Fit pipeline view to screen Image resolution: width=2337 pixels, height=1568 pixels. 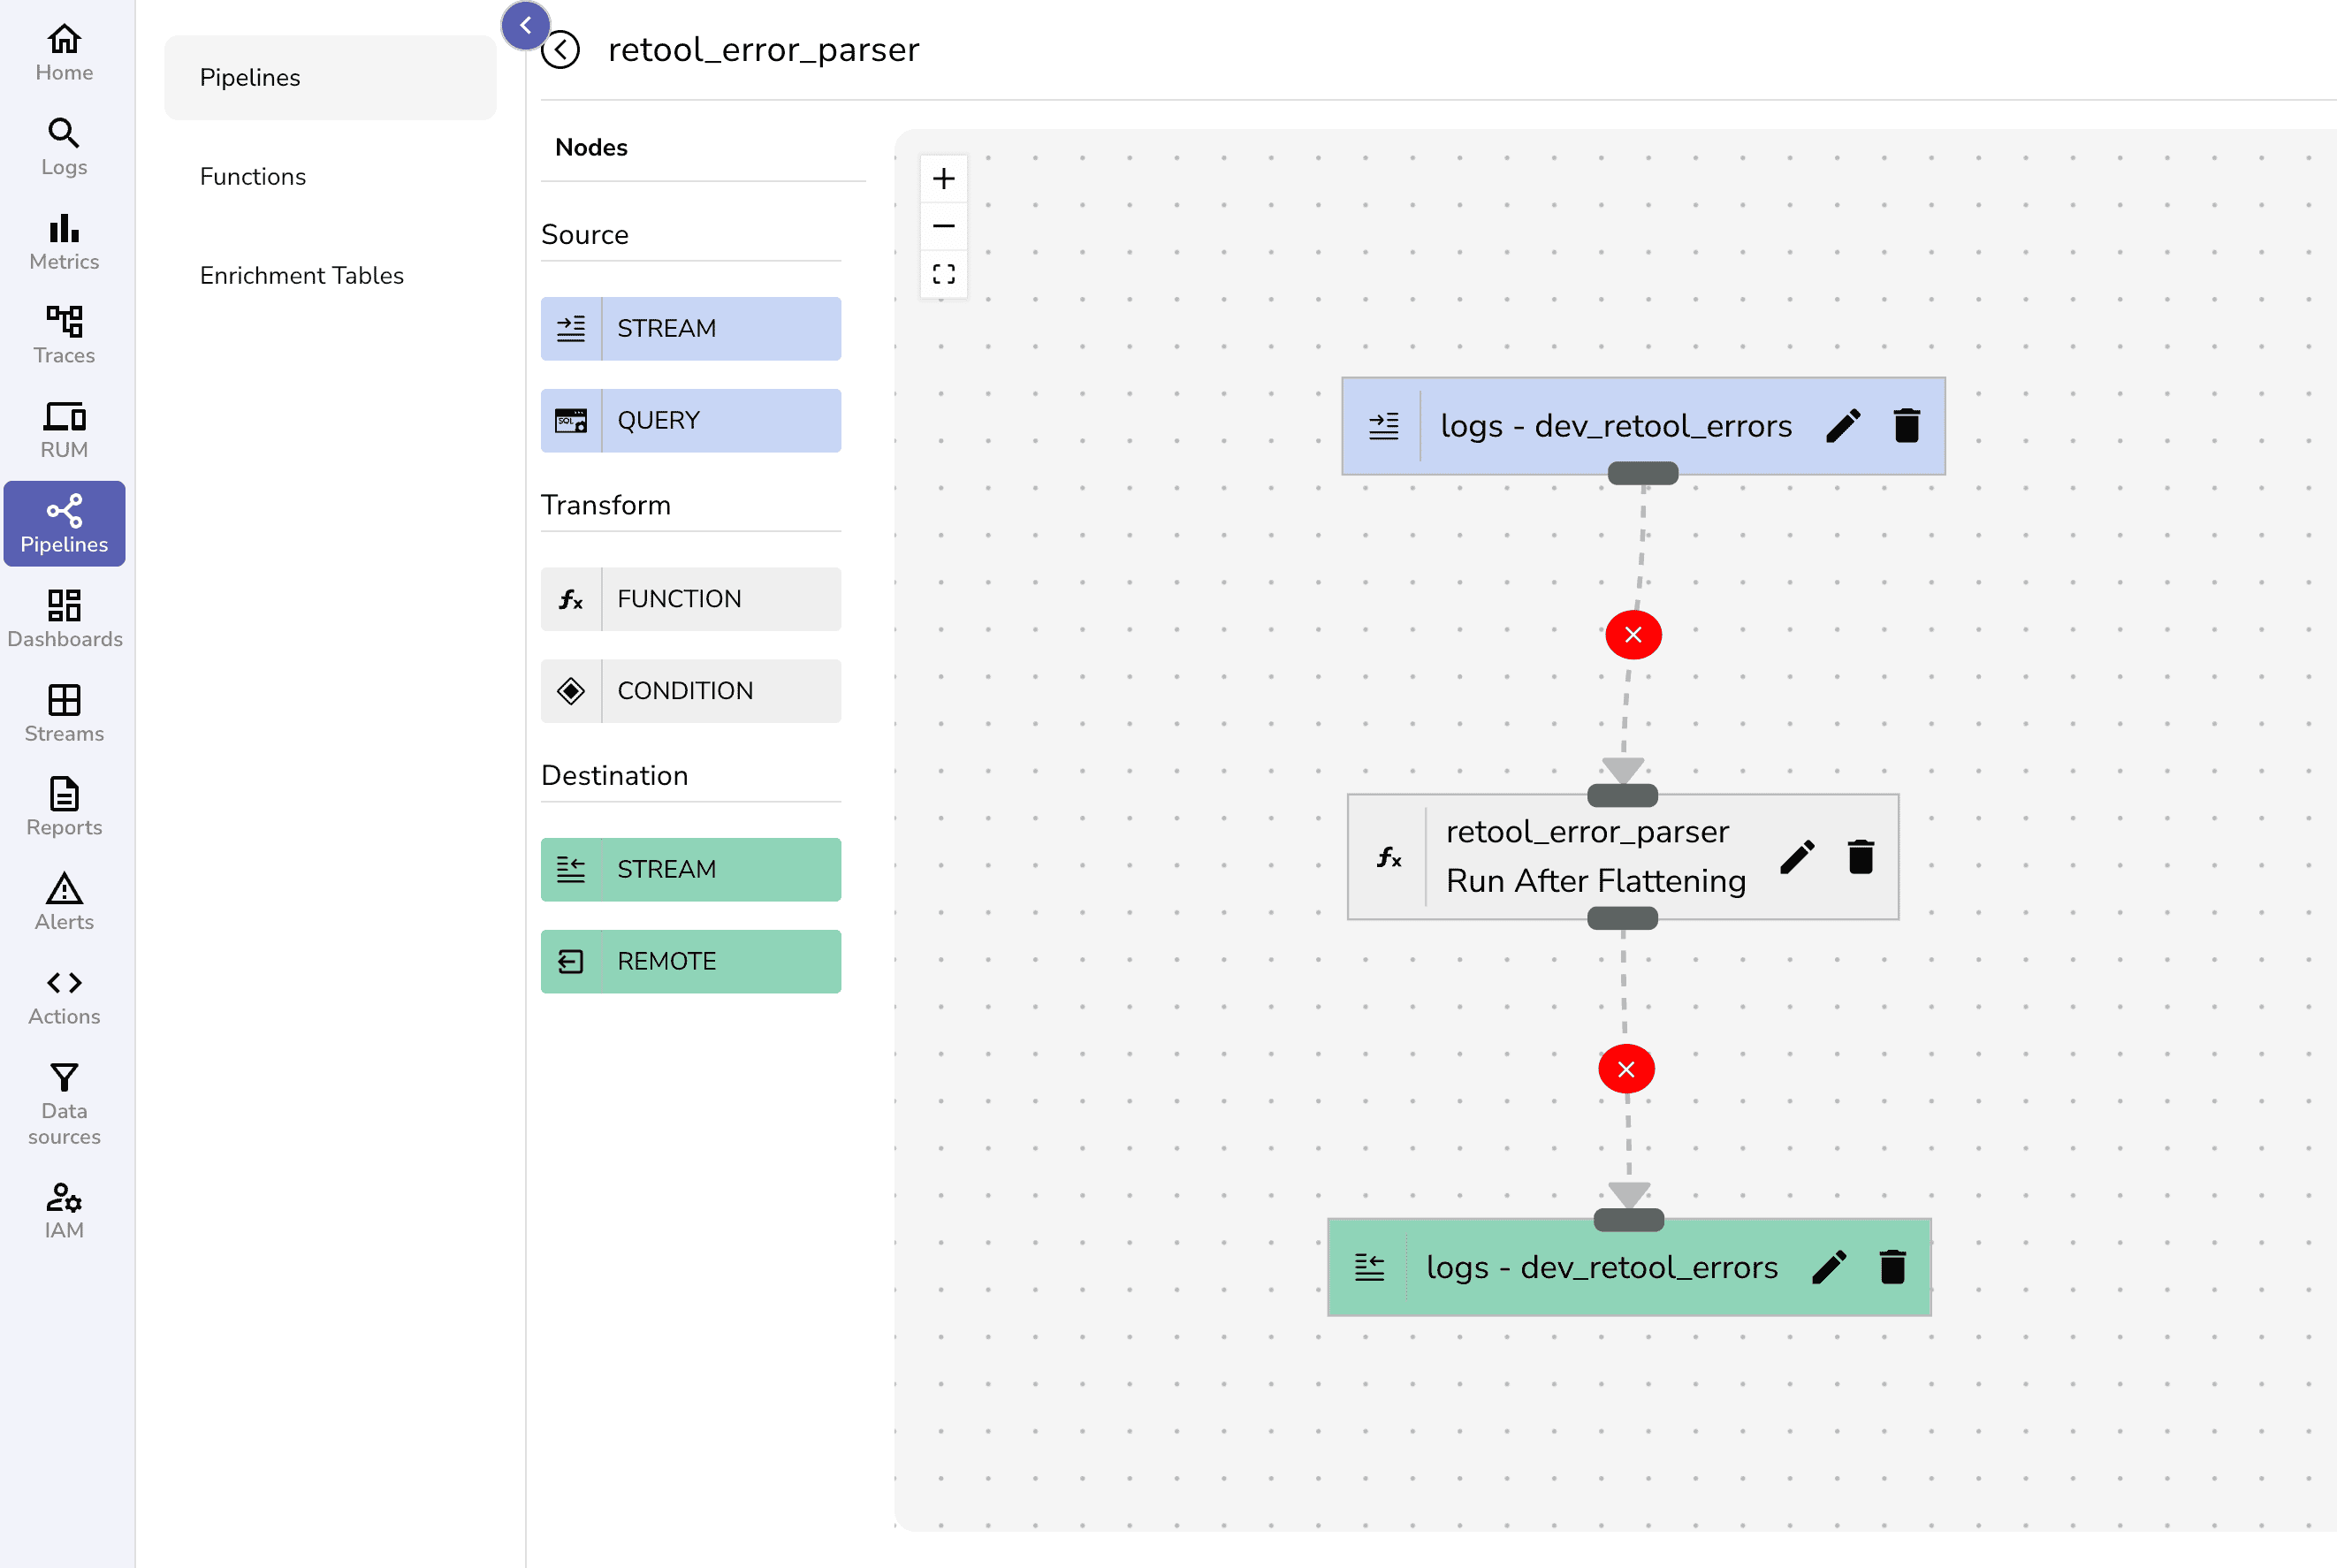943,274
